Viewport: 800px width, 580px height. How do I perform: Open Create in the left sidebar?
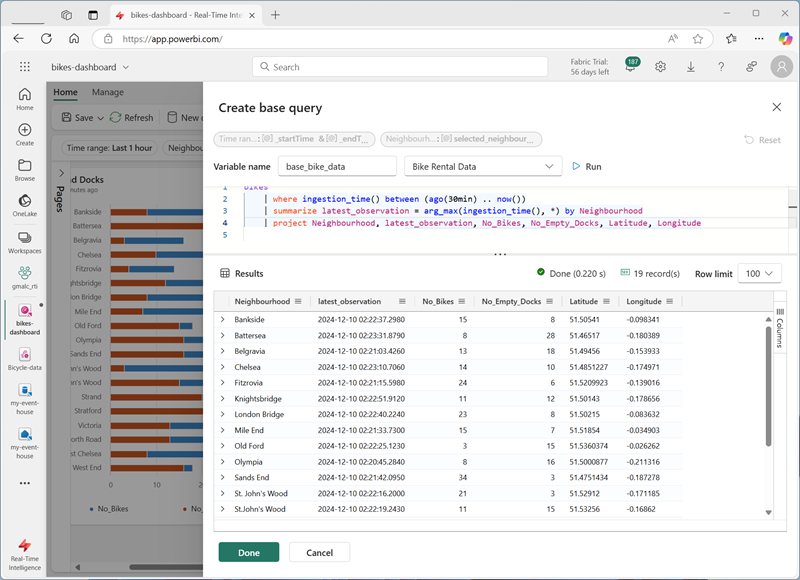pyautogui.click(x=24, y=135)
